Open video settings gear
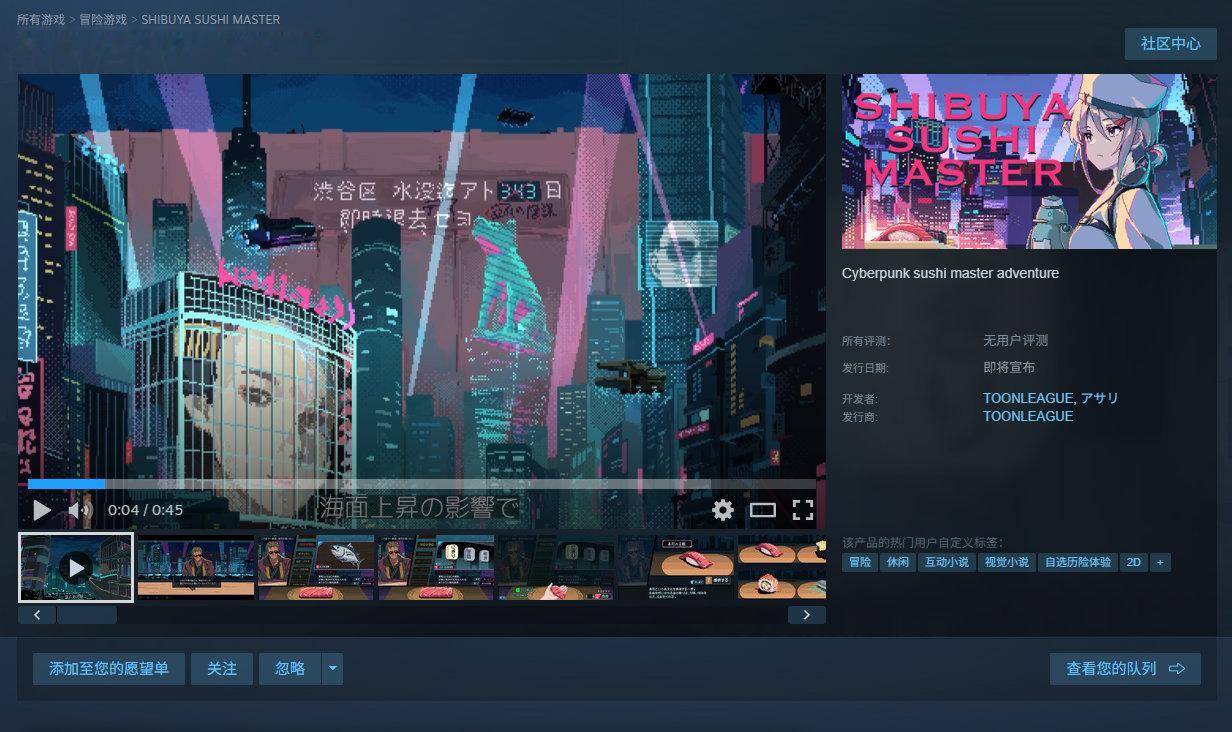This screenshot has height=732, width=1232. (723, 510)
